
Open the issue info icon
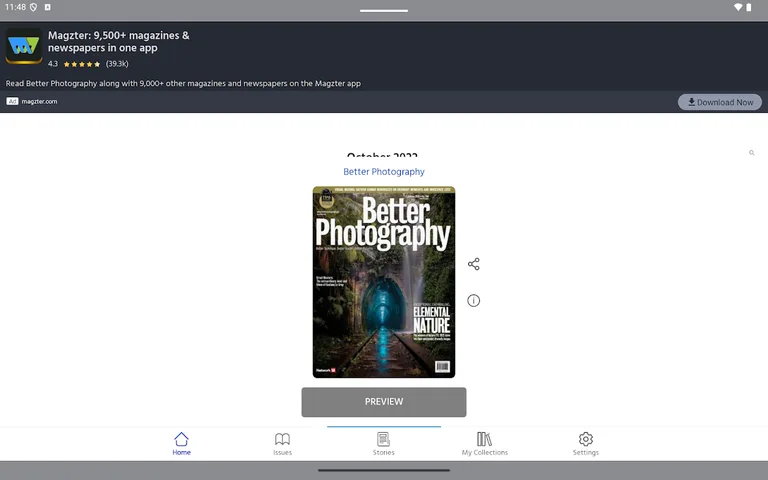click(473, 300)
